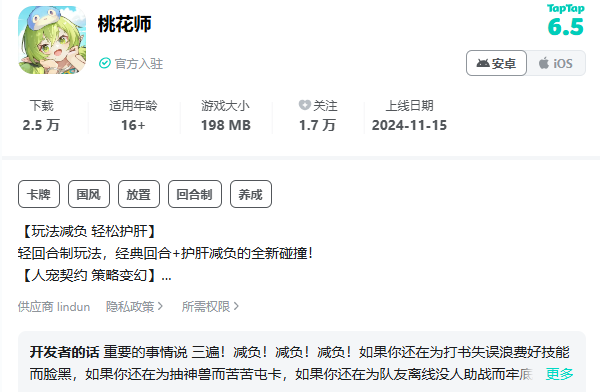Click the 1.7 万 follower count
The image size is (600, 392).
318,125
